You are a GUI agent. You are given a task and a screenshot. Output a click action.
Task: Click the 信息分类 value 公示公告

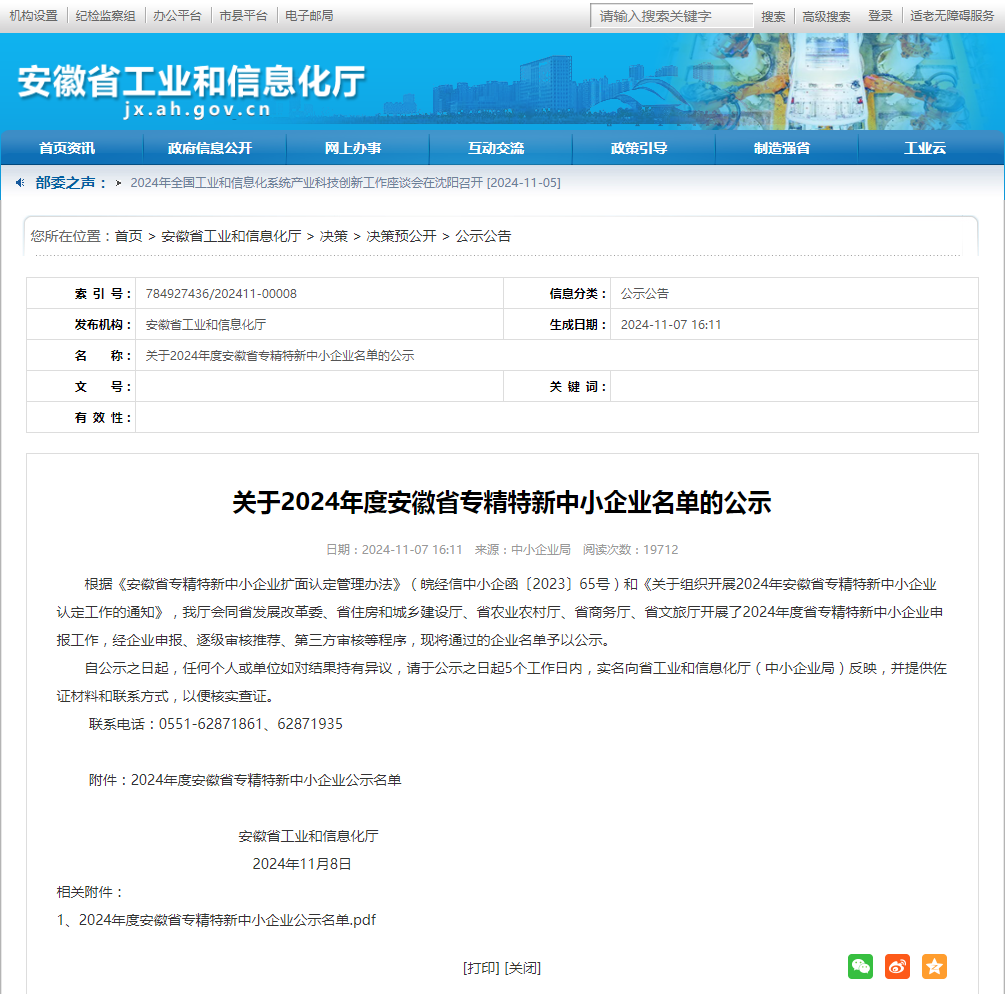click(645, 294)
